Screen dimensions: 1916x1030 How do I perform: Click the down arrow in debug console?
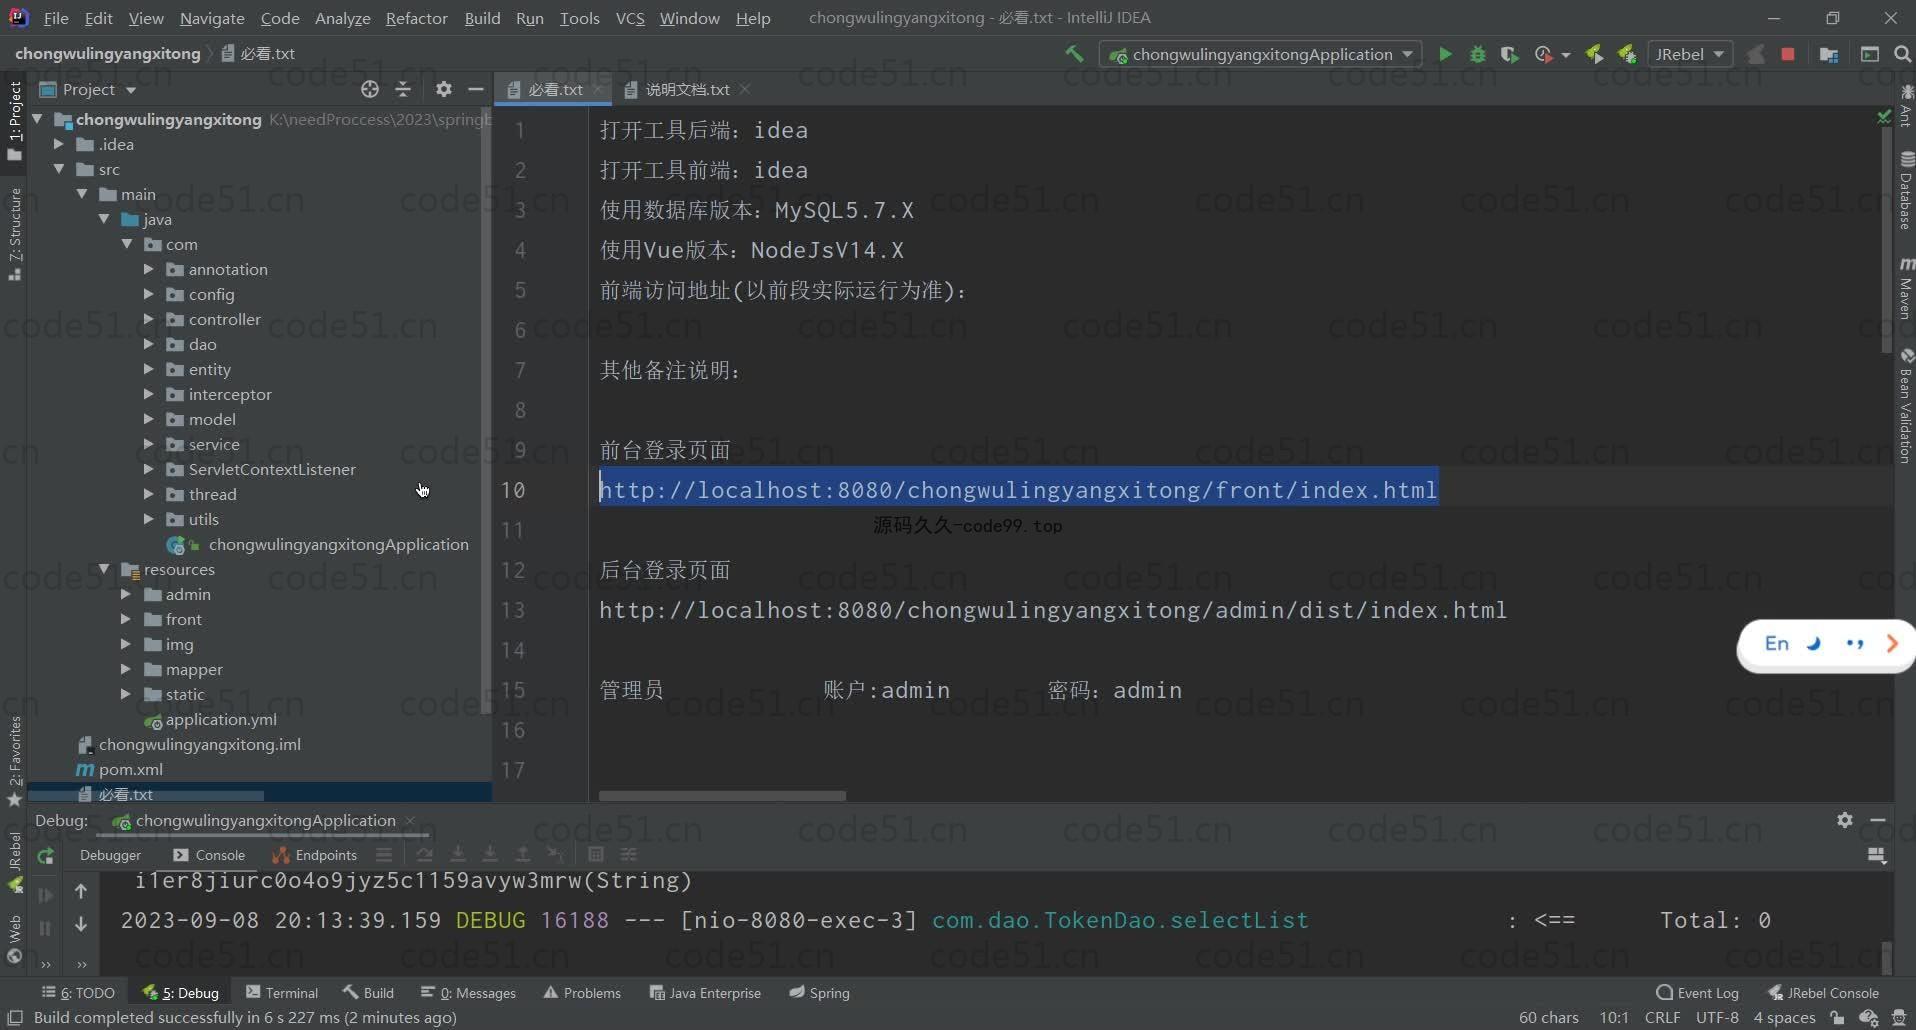[81, 925]
